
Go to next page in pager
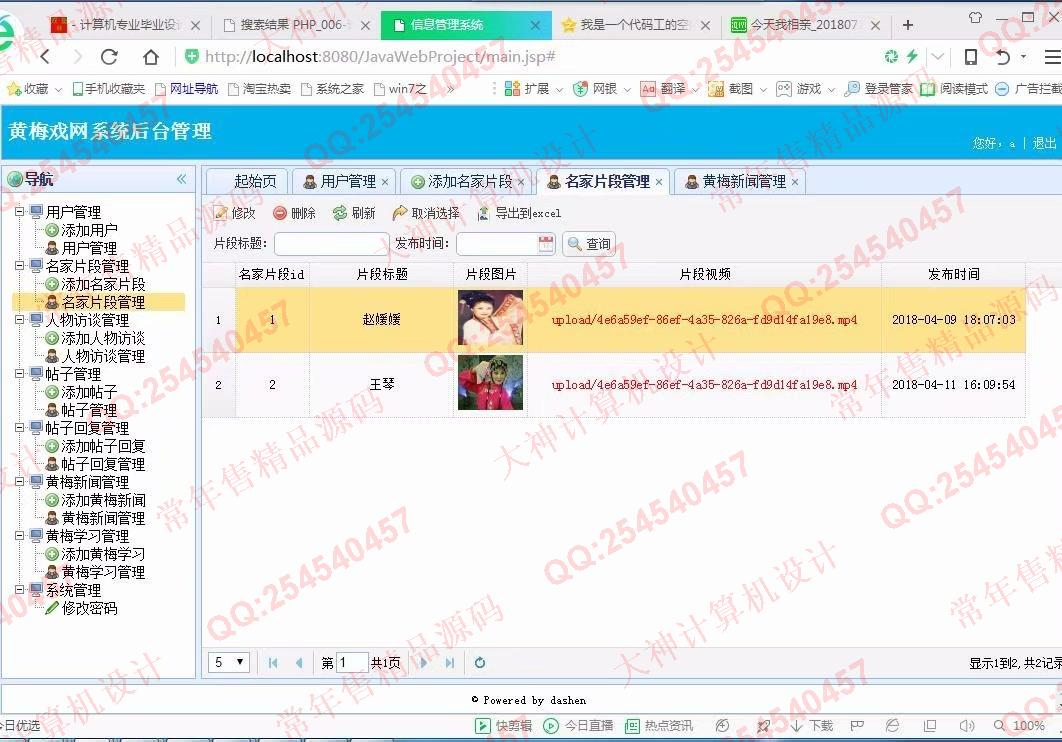point(424,663)
